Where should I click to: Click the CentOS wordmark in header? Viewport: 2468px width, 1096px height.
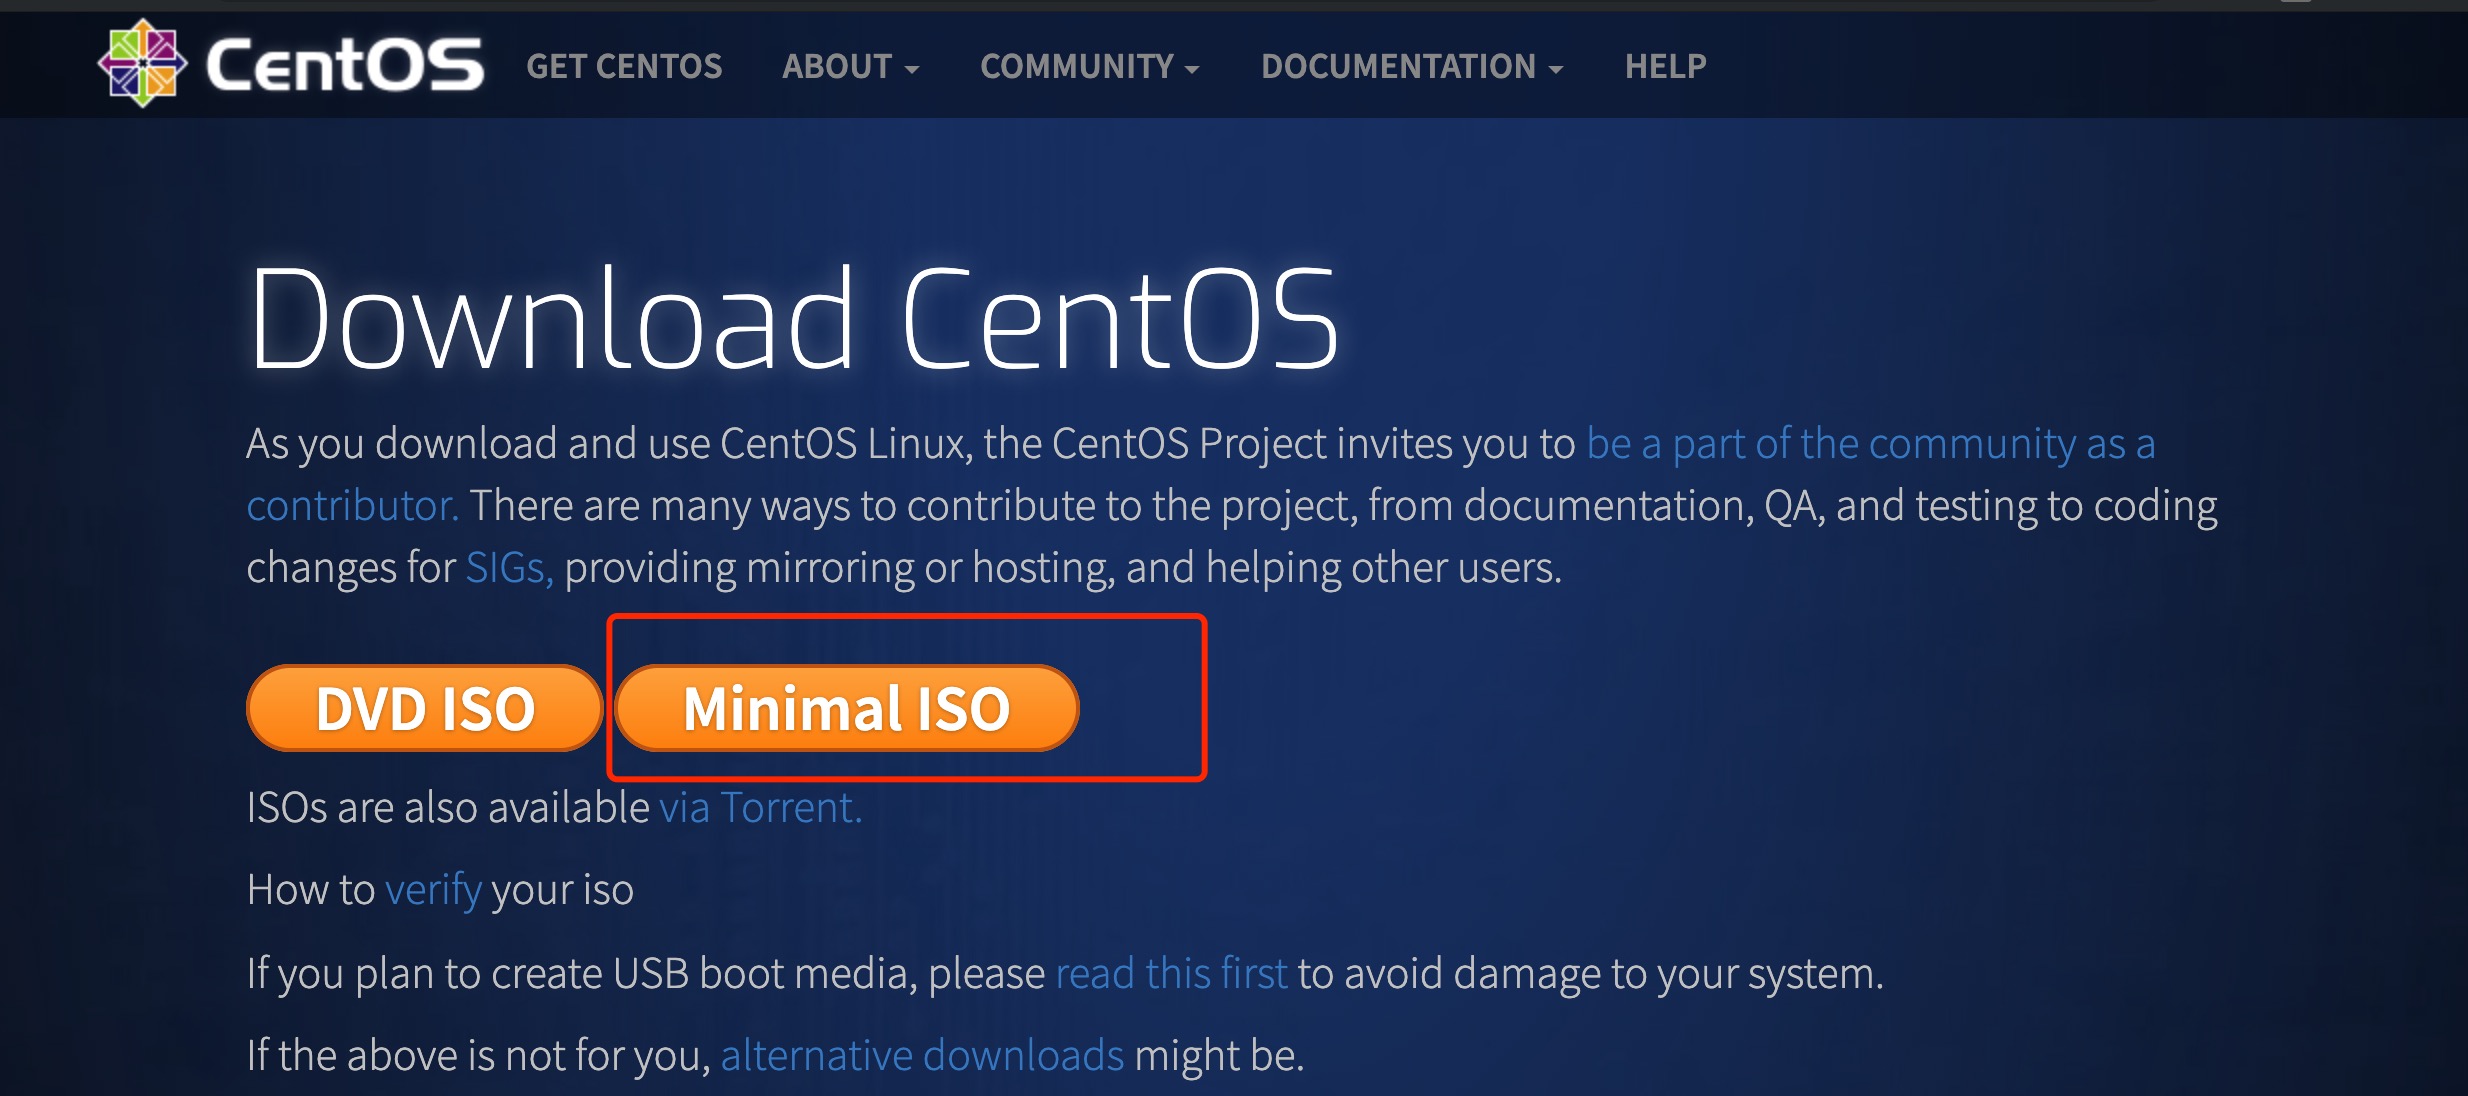pos(345,65)
